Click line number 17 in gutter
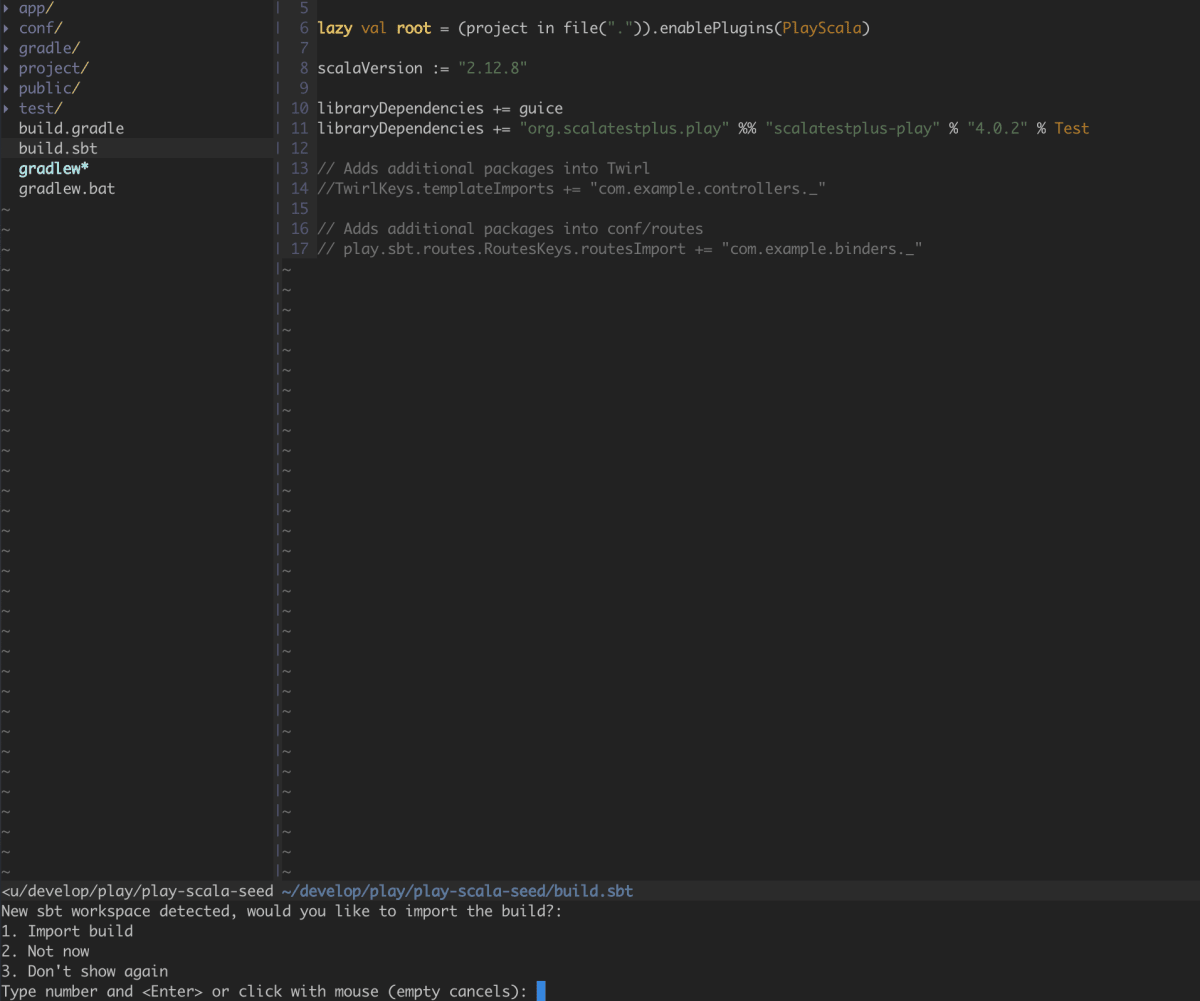1200x1001 pixels. [299, 248]
